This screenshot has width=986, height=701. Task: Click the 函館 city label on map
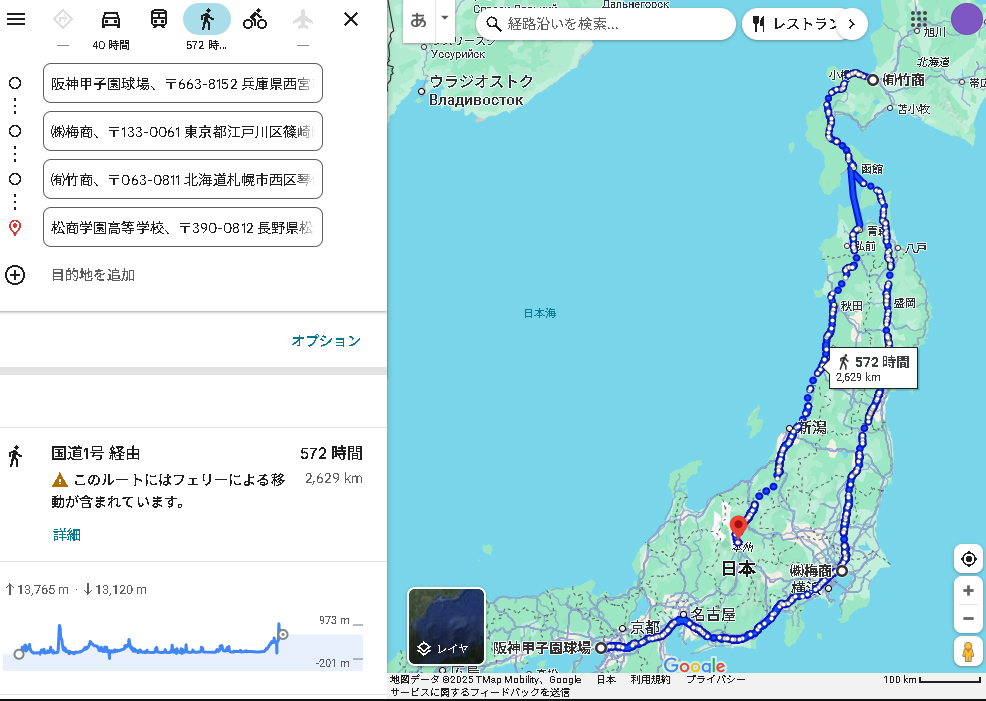pyautogui.click(x=872, y=168)
